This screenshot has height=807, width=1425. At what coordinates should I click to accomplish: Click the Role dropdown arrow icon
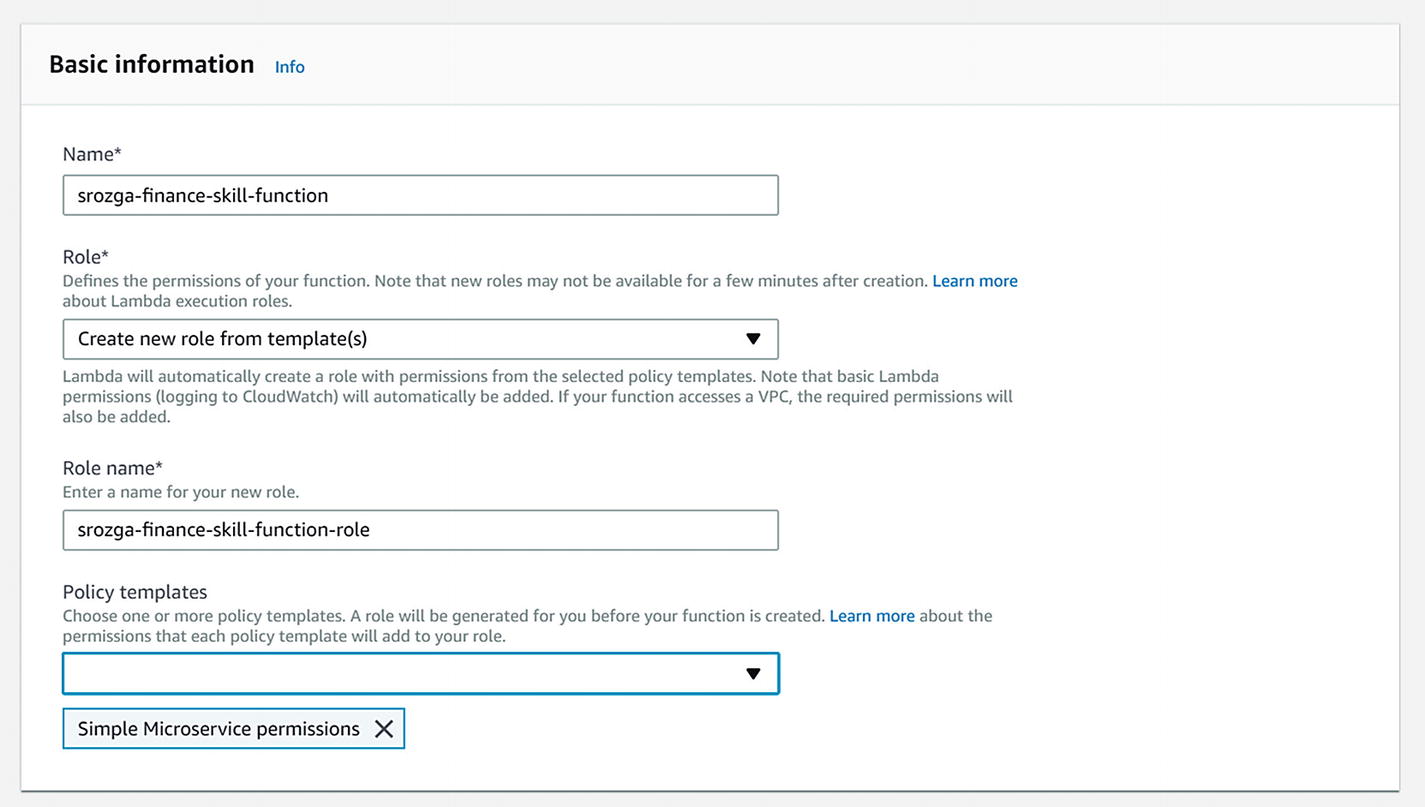click(753, 339)
